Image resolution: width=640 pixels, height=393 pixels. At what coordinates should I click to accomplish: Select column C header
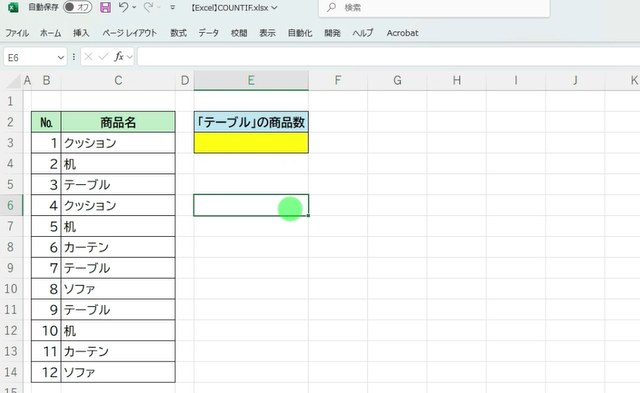118,80
